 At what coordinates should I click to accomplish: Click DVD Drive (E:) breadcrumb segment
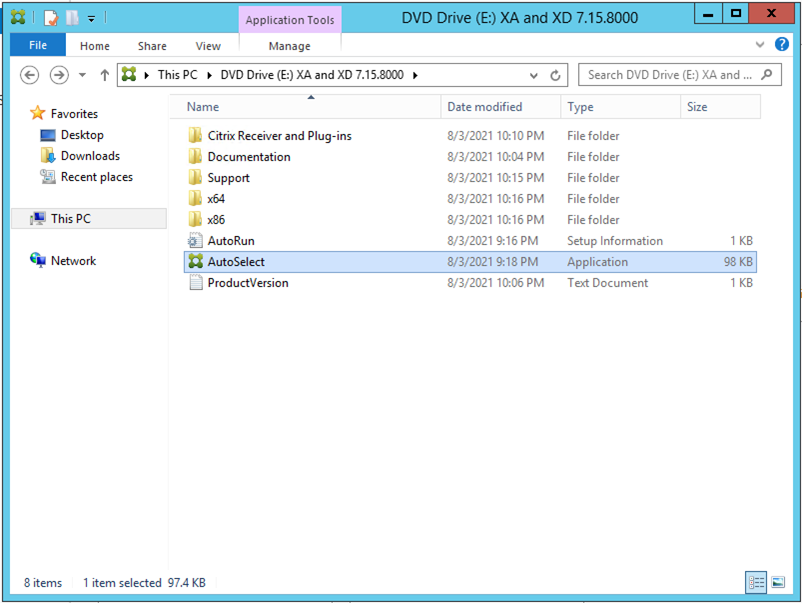tap(312, 75)
